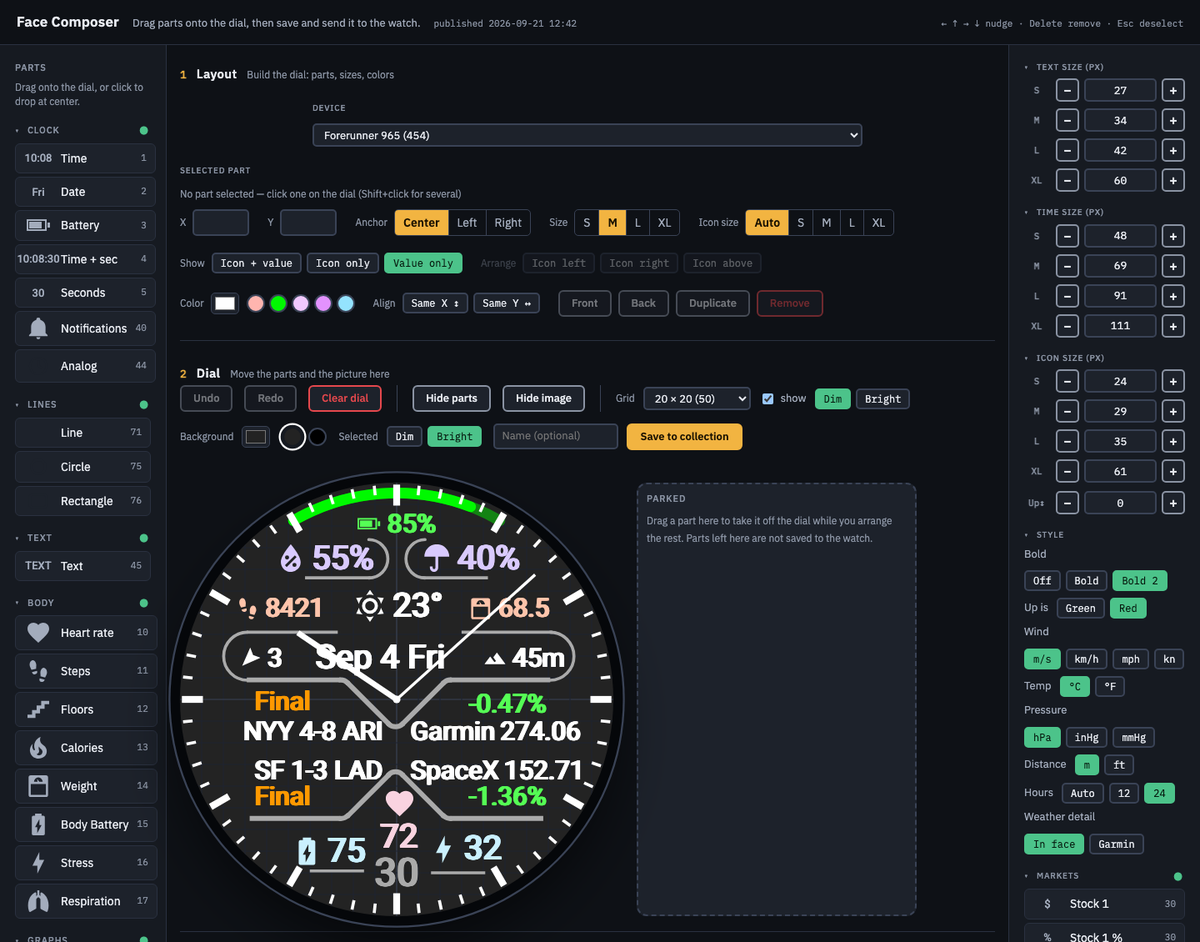Increase text size S value
This screenshot has width=1200, height=942.
[x=1173, y=90]
